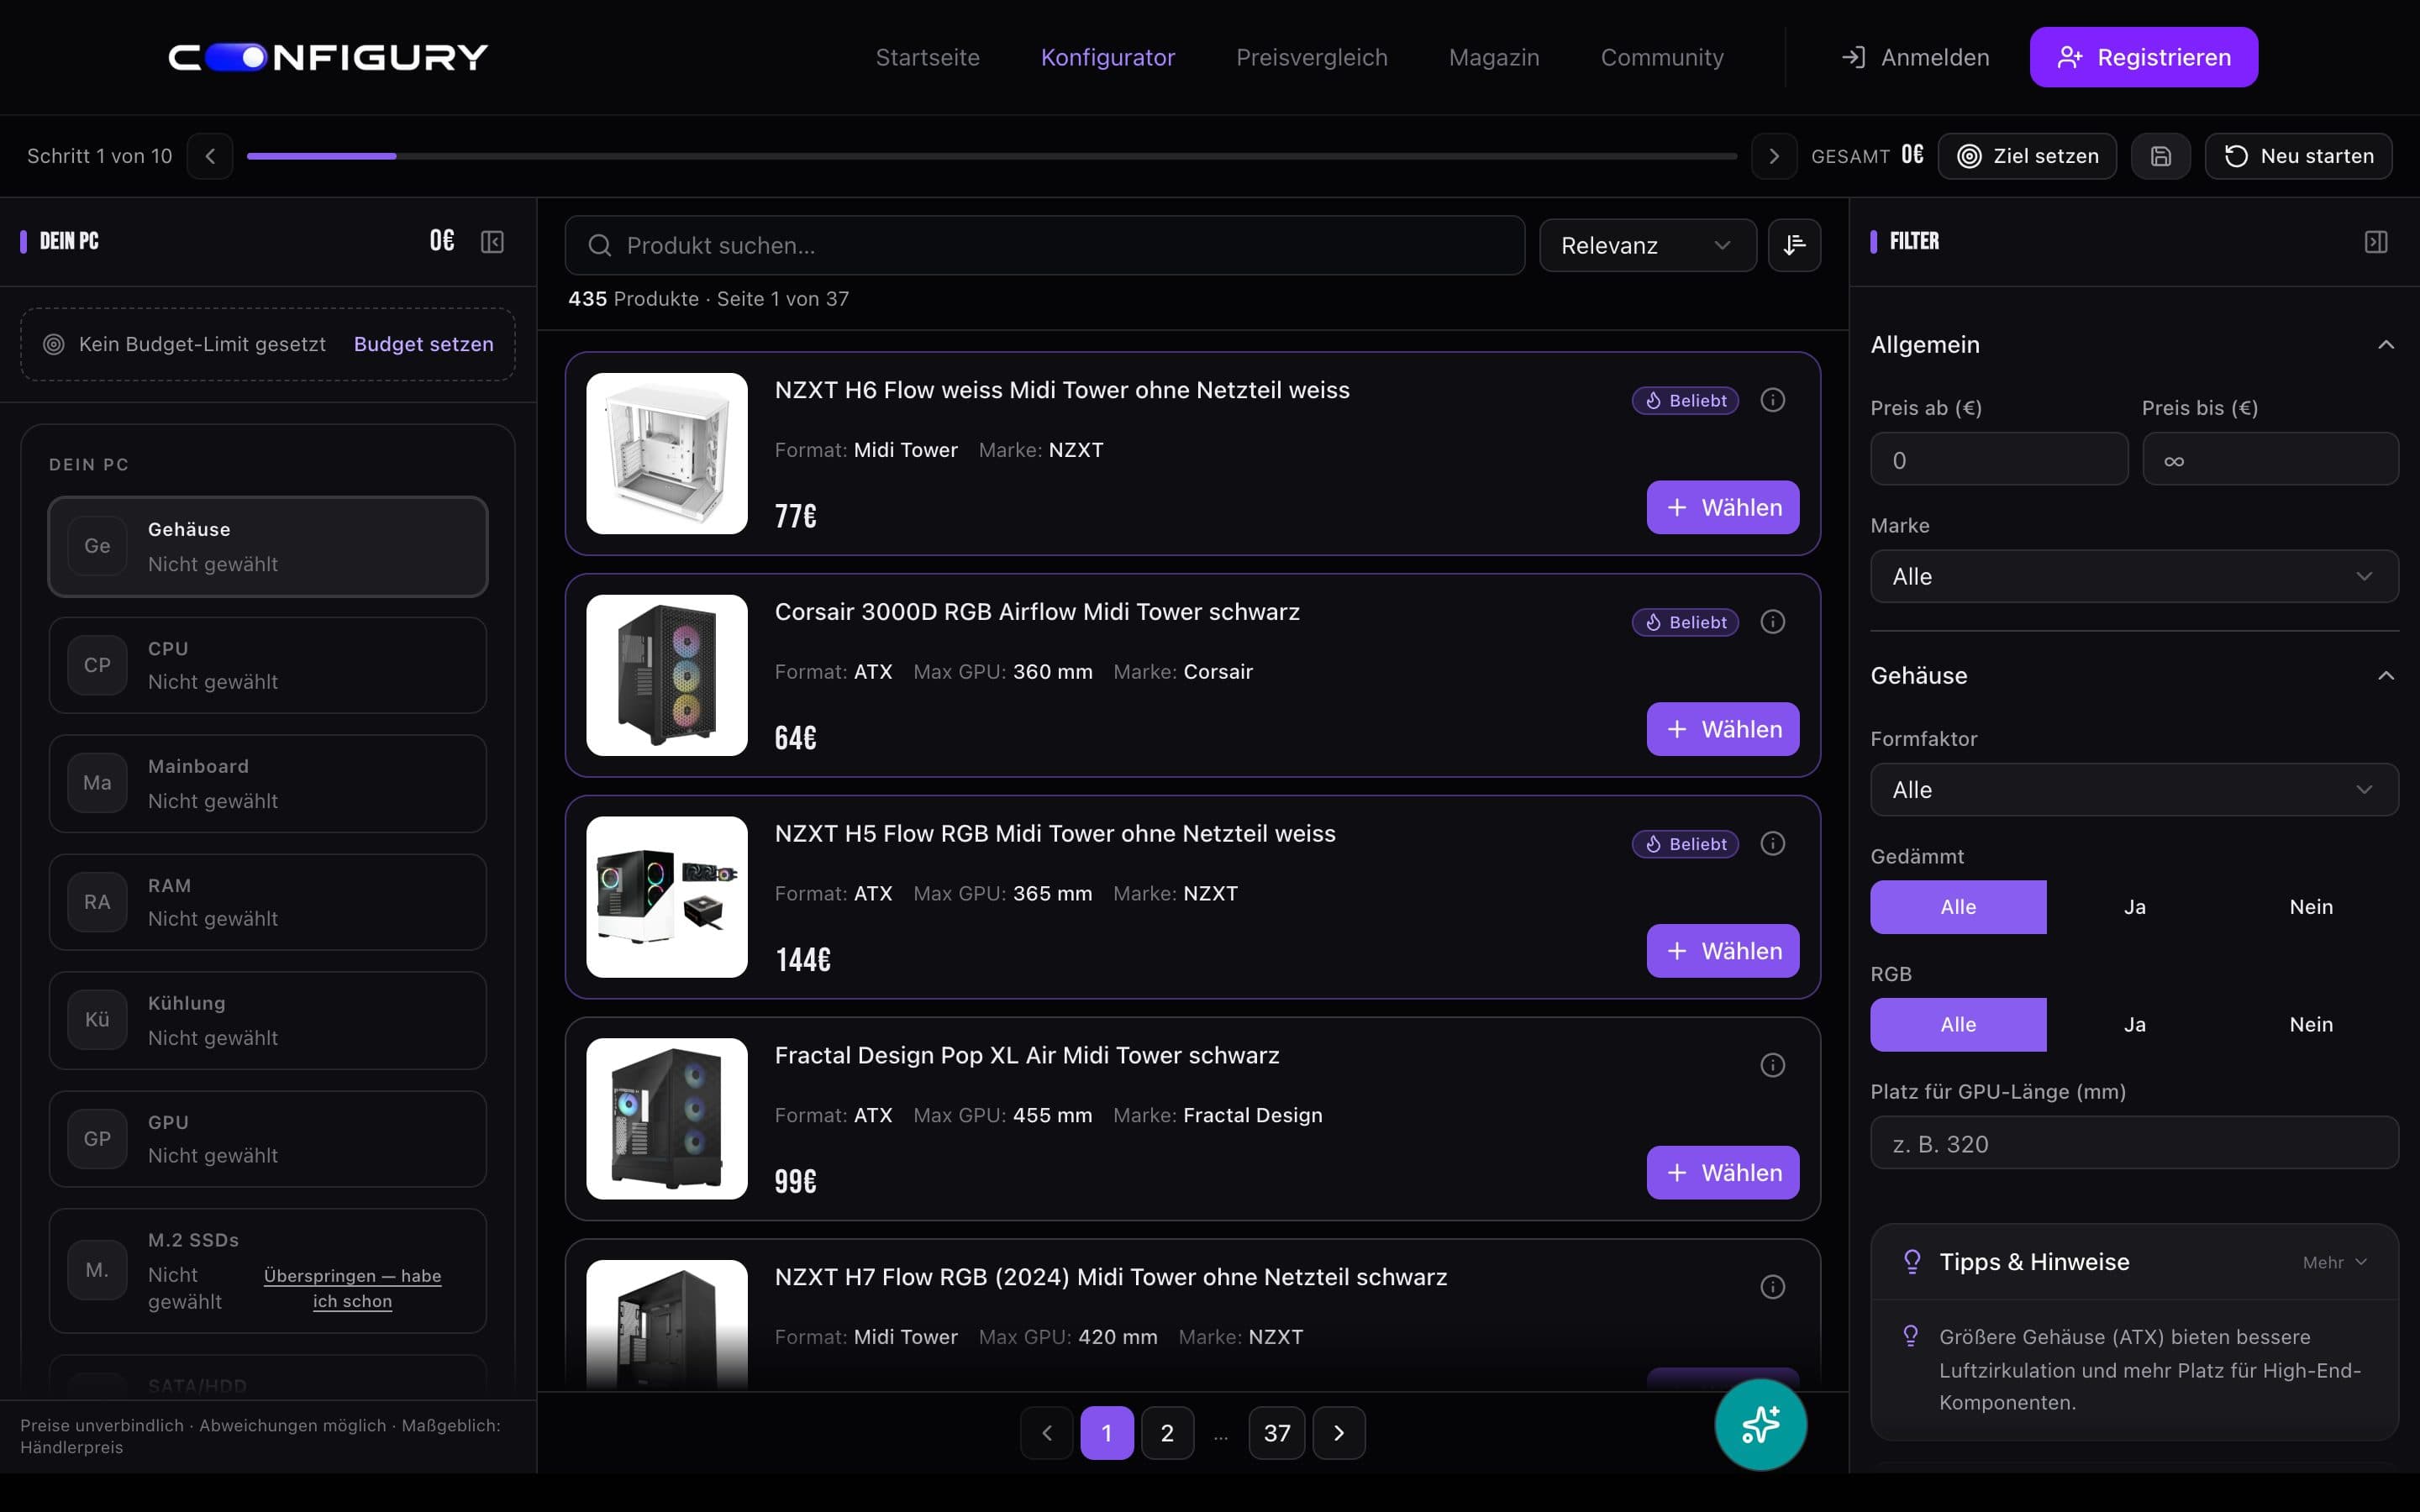The height and width of the screenshot is (1512, 2420).
Task: Choose the NZXT H5 Flow RGB with Wählen
Action: pyautogui.click(x=1722, y=951)
